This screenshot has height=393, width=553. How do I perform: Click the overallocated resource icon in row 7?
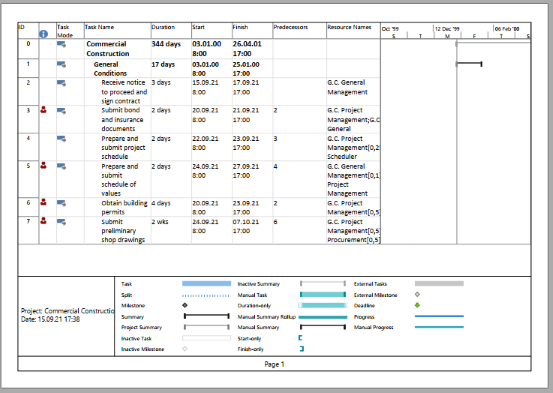pyautogui.click(x=43, y=220)
